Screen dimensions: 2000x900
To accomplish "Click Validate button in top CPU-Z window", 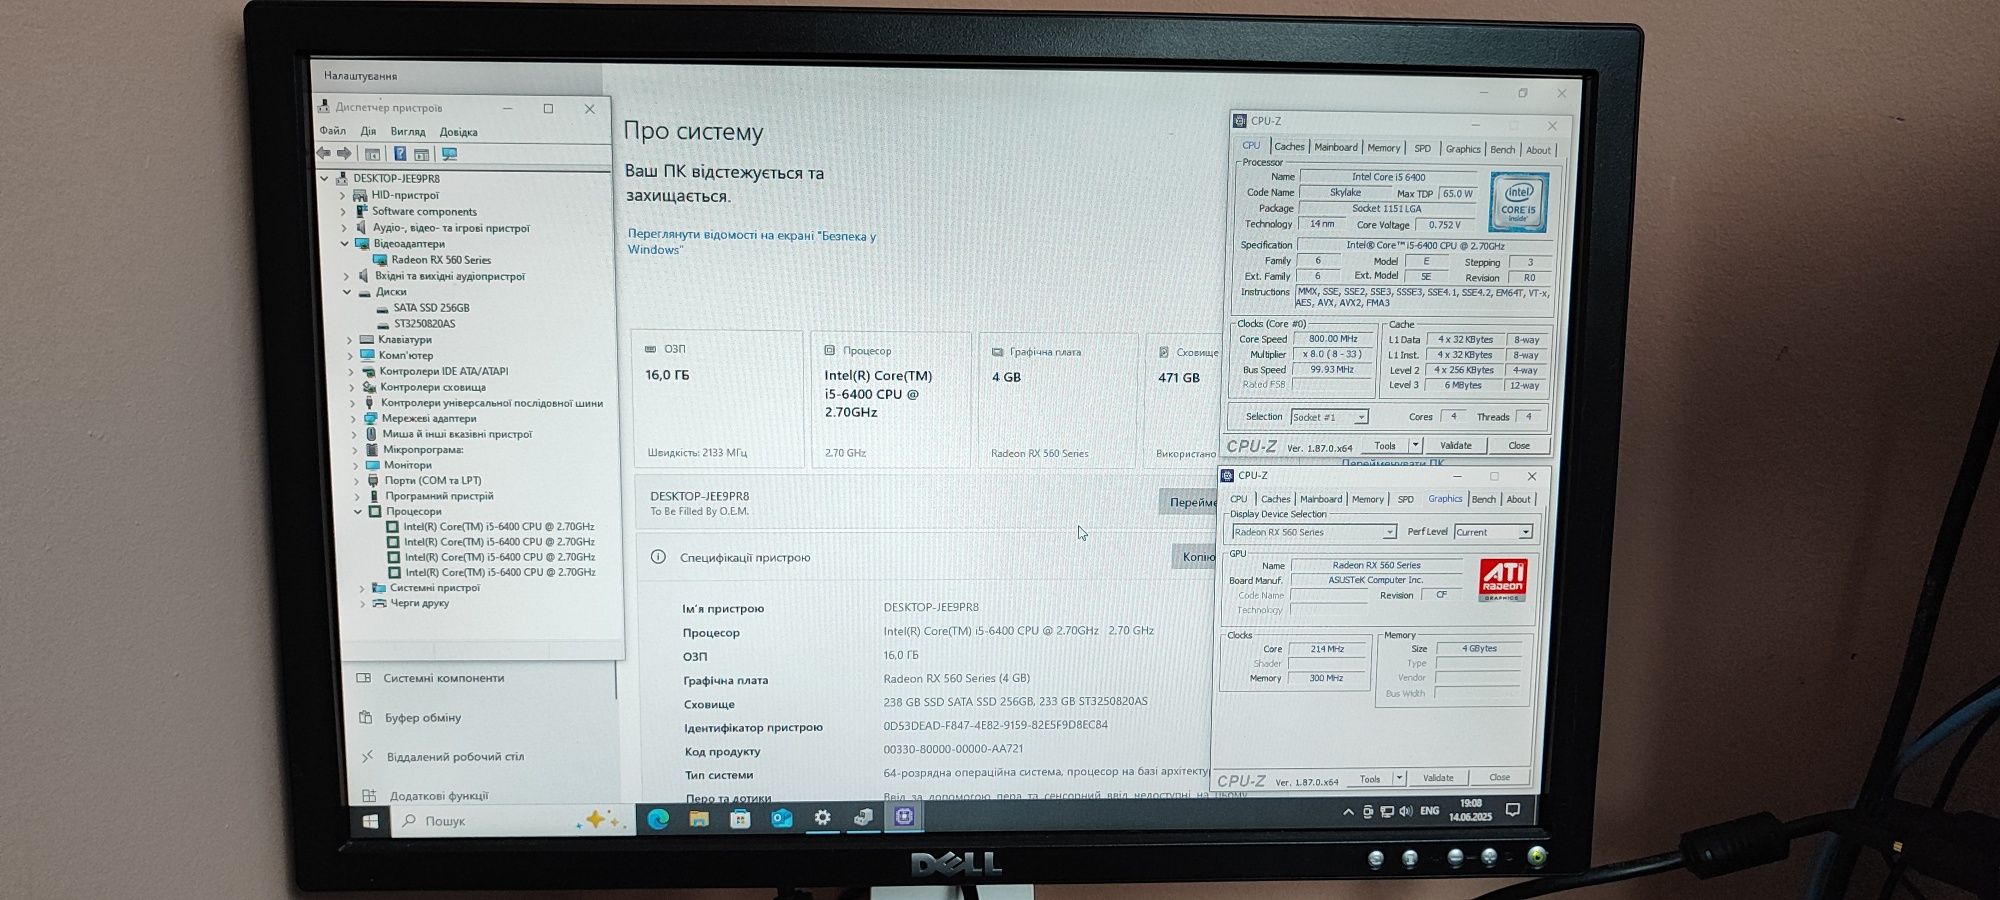I will click(1456, 445).
